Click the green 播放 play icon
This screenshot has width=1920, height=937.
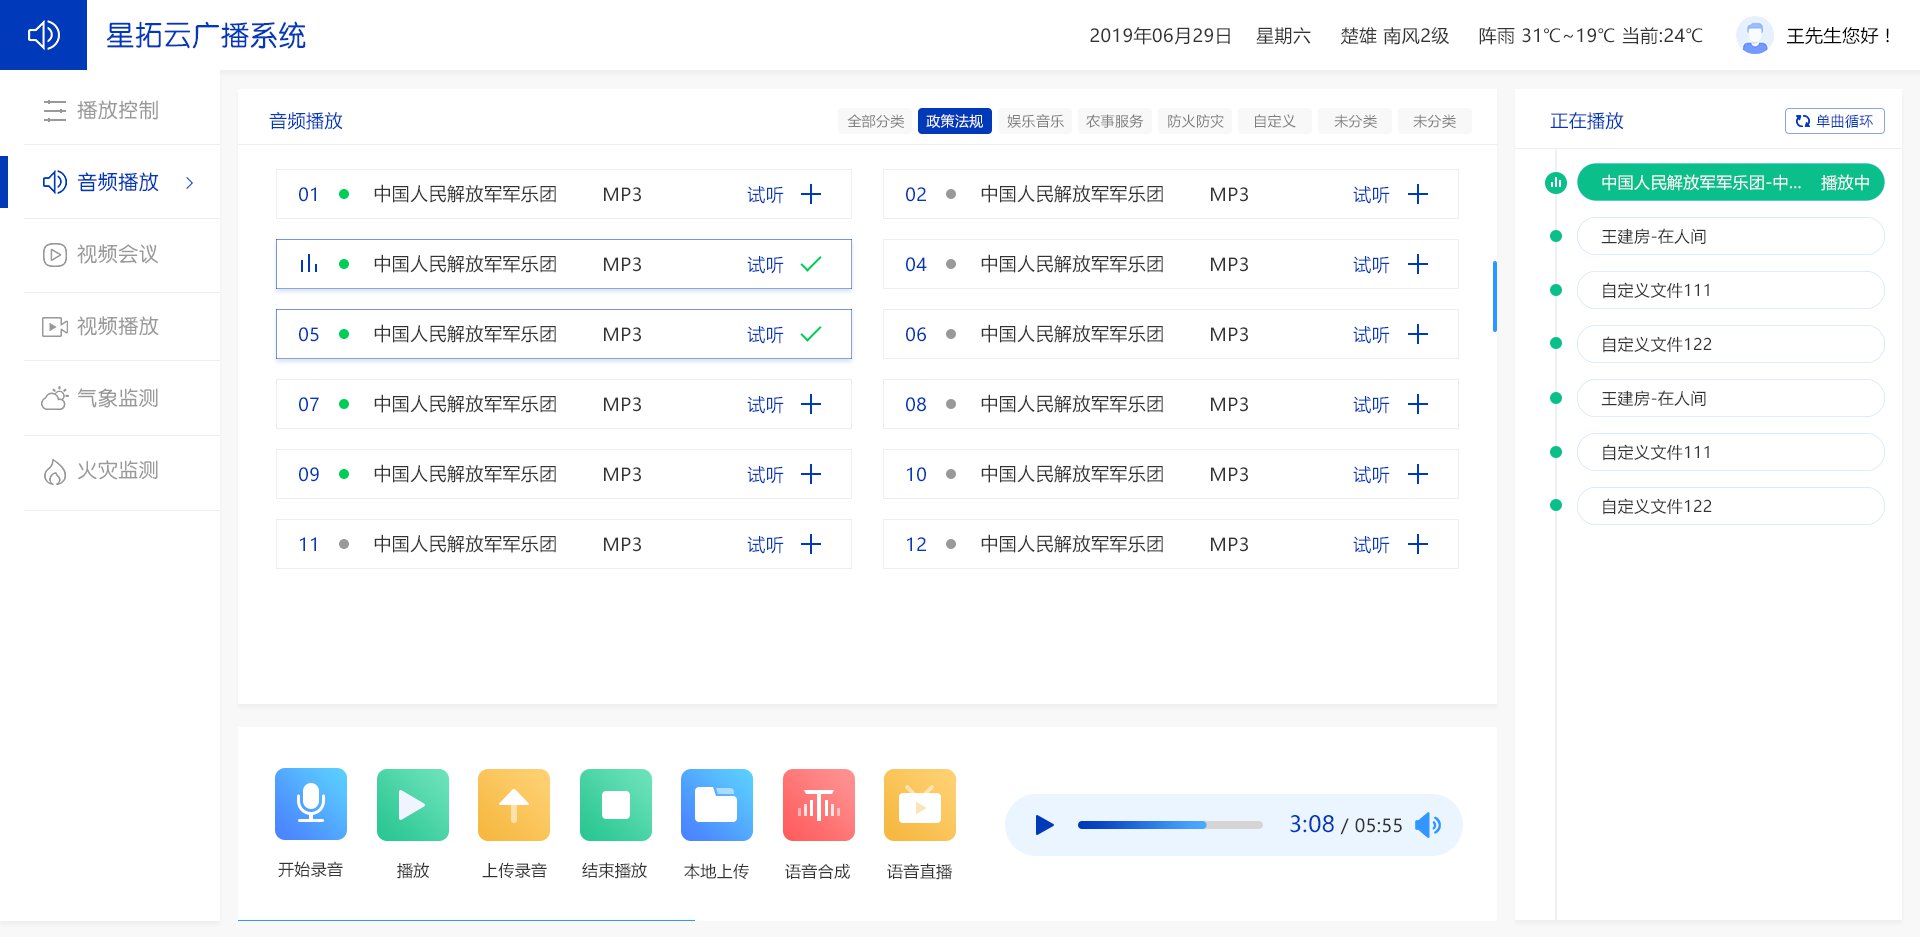point(413,804)
